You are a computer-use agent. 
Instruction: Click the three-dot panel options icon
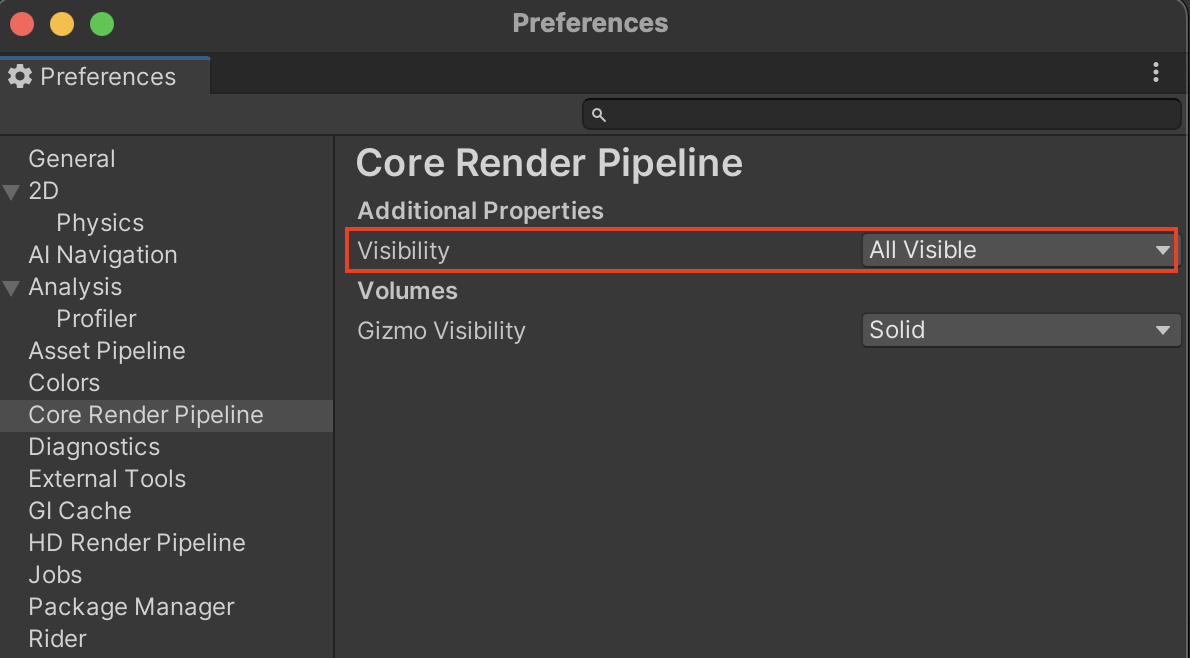tap(1156, 72)
